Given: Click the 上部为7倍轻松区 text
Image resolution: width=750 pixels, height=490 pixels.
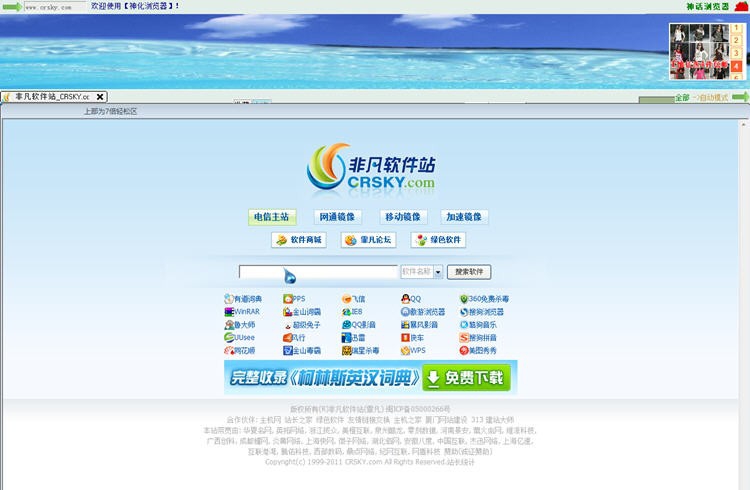Looking at the screenshot, I should coord(110,111).
